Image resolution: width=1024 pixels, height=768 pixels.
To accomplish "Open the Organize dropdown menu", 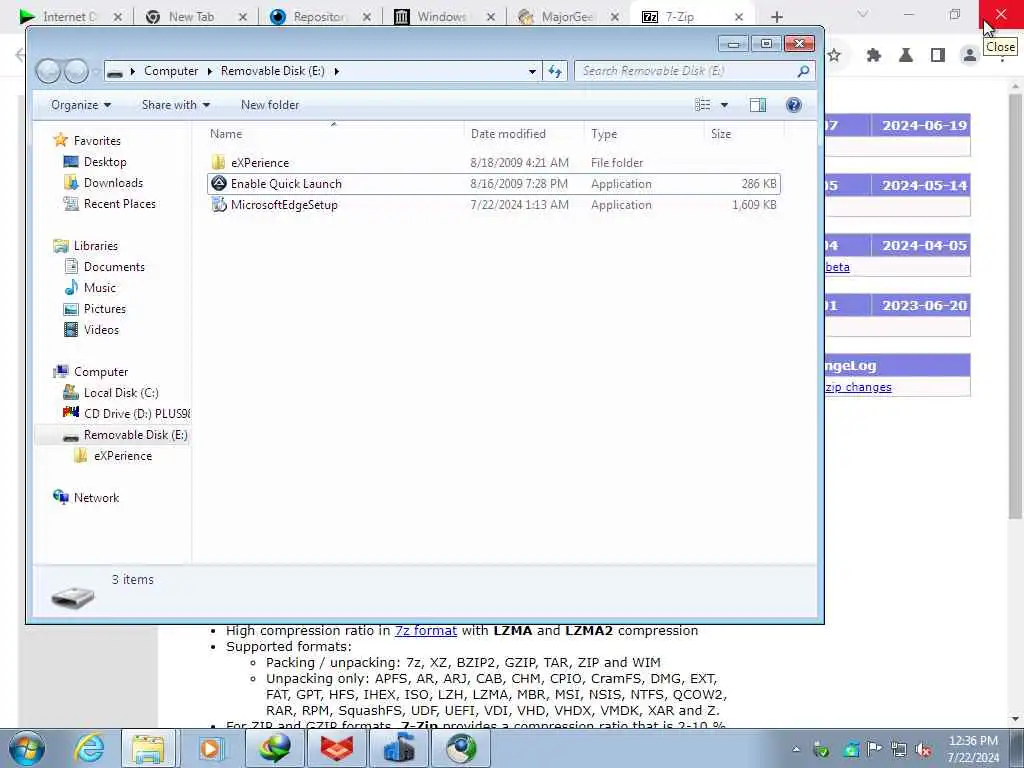I will coord(81,104).
